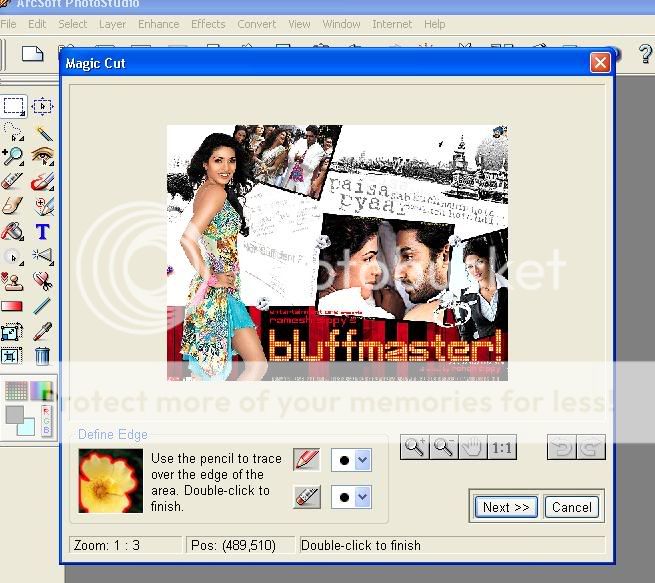
Task: Click the foreground color swatch in toolbox
Action: click(x=16, y=415)
